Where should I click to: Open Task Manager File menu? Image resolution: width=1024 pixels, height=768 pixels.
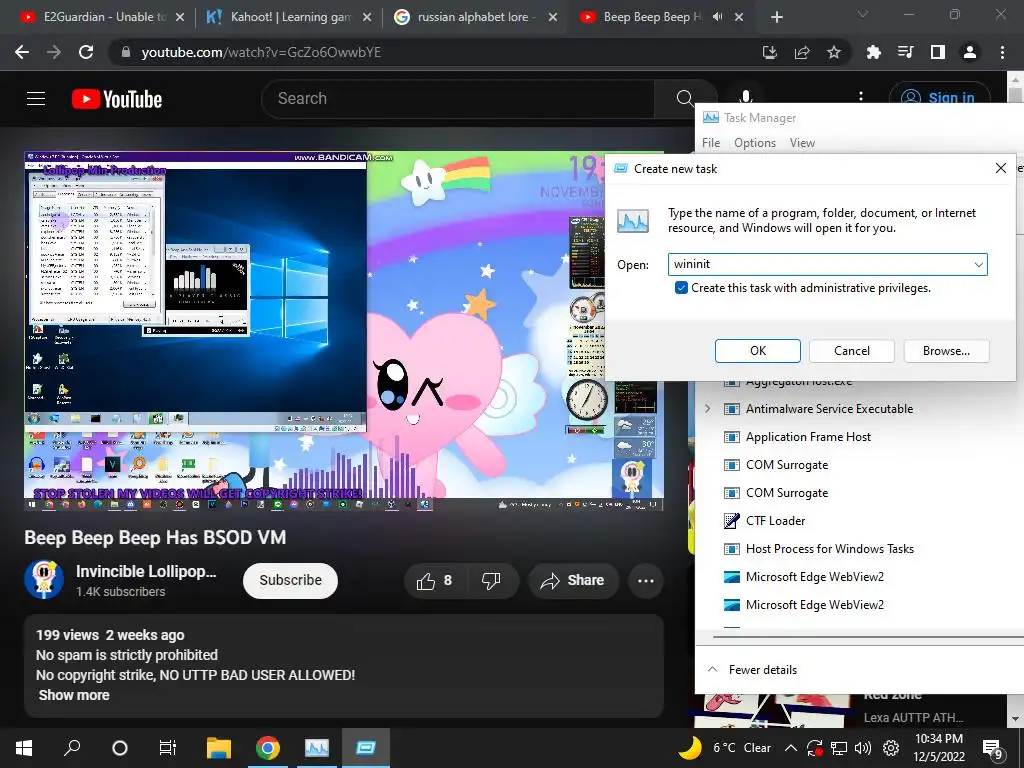(x=711, y=143)
